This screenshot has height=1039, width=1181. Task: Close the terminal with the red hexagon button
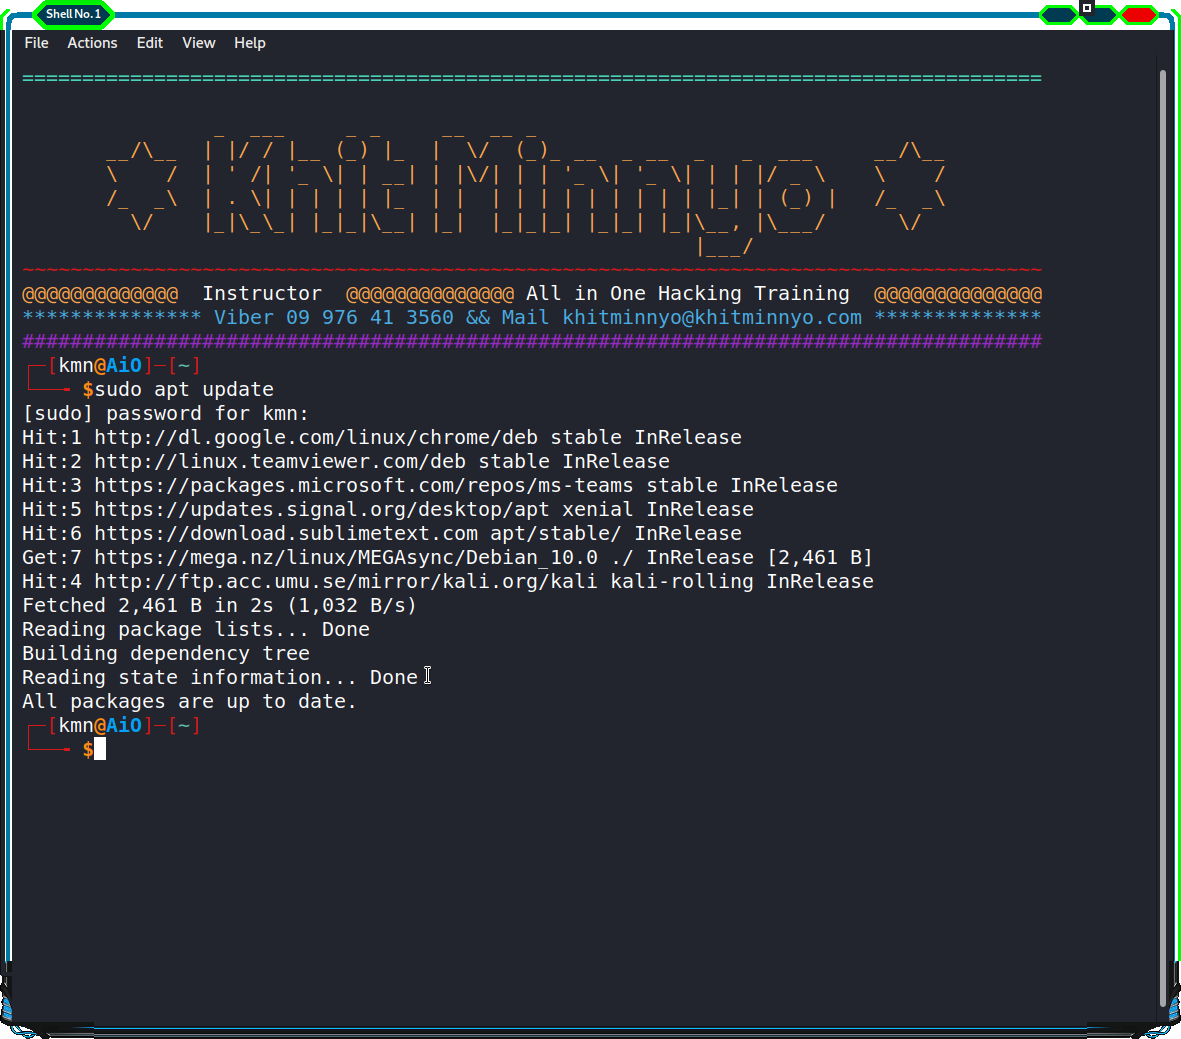click(x=1139, y=14)
